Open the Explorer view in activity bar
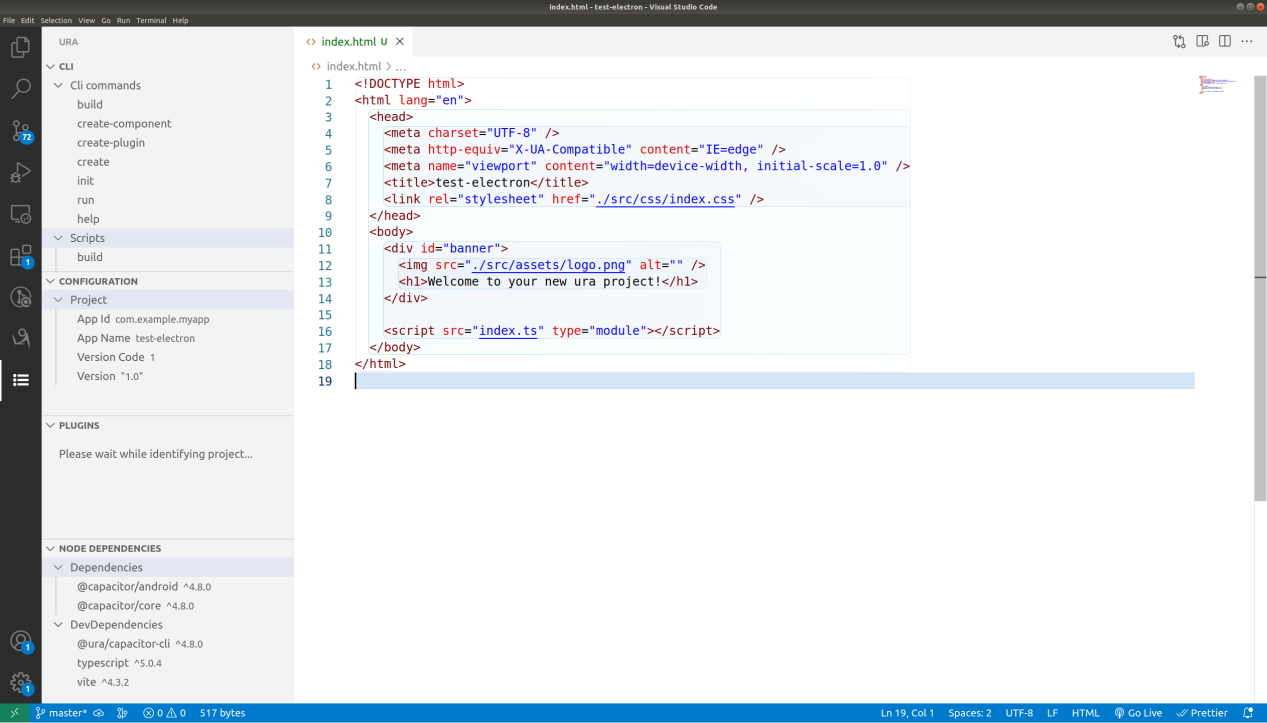The image size is (1267, 723). point(20,47)
